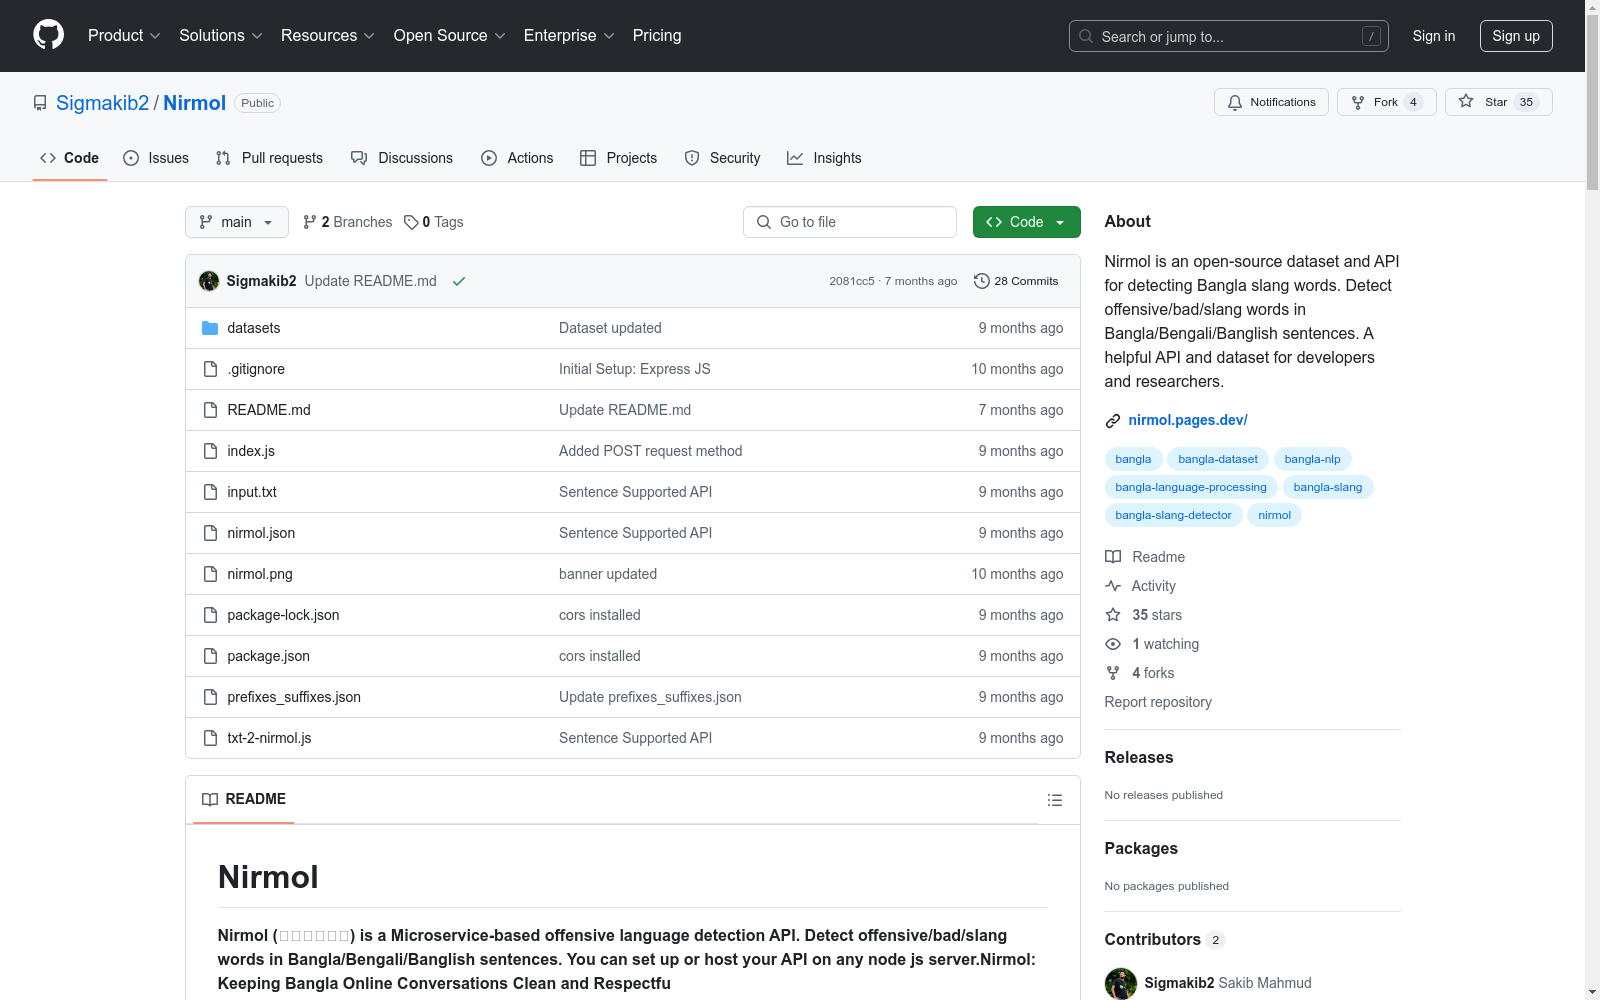Open the Pull requests tab

(x=269, y=158)
